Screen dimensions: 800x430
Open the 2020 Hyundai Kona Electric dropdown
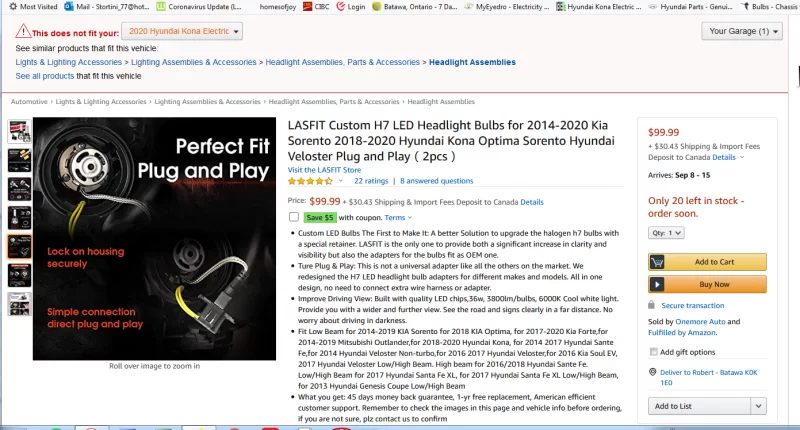click(x=182, y=31)
